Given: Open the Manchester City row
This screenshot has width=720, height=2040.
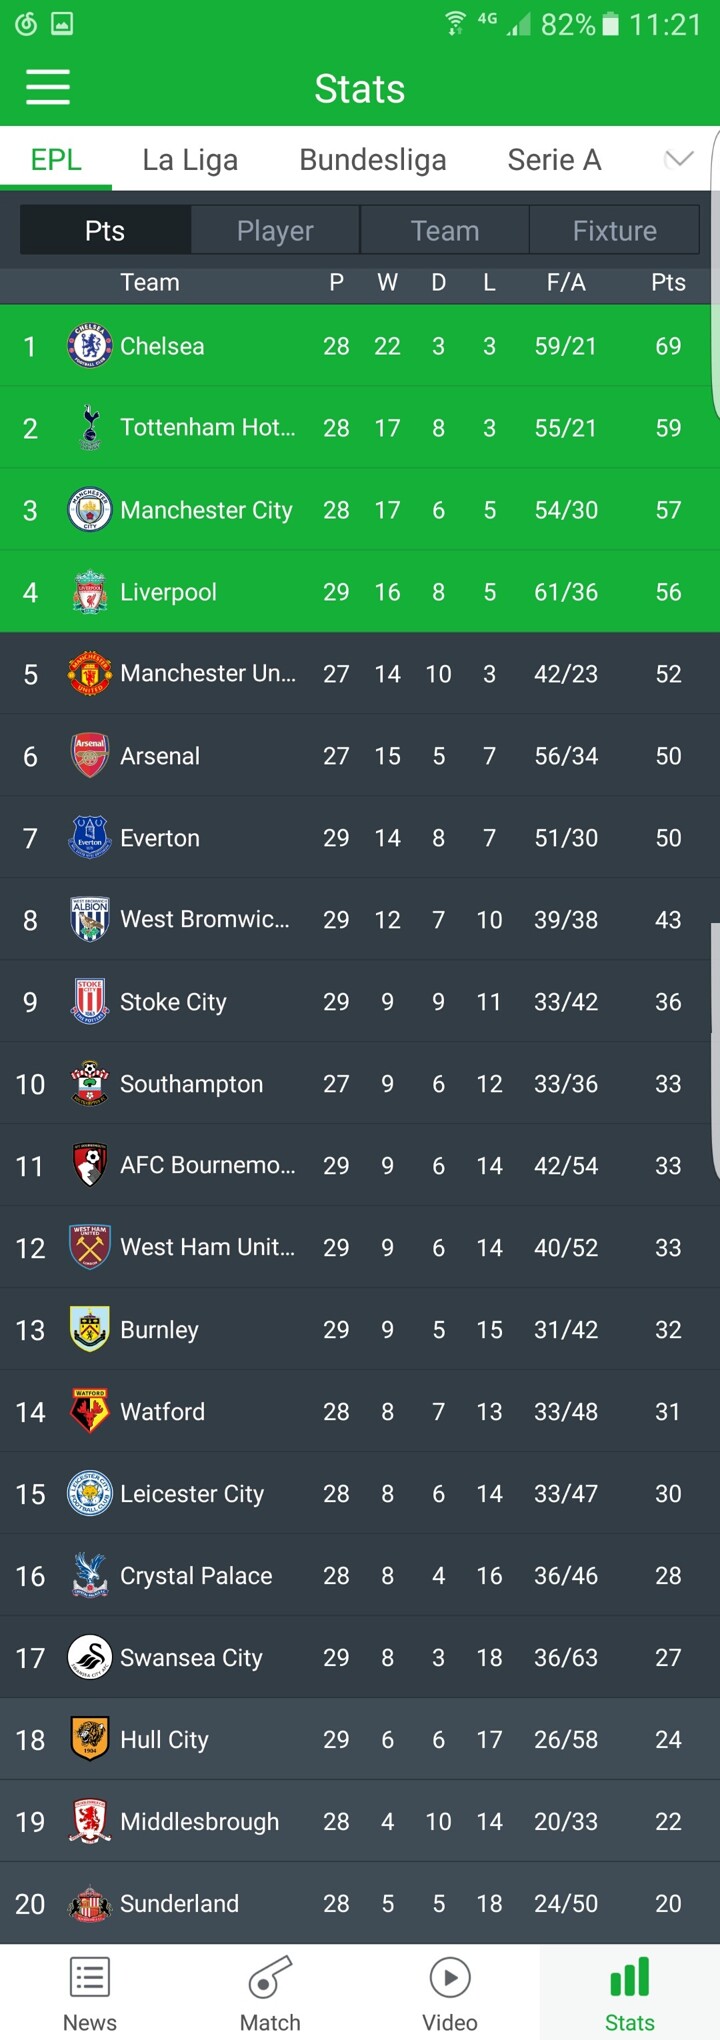Looking at the screenshot, I should (360, 510).
